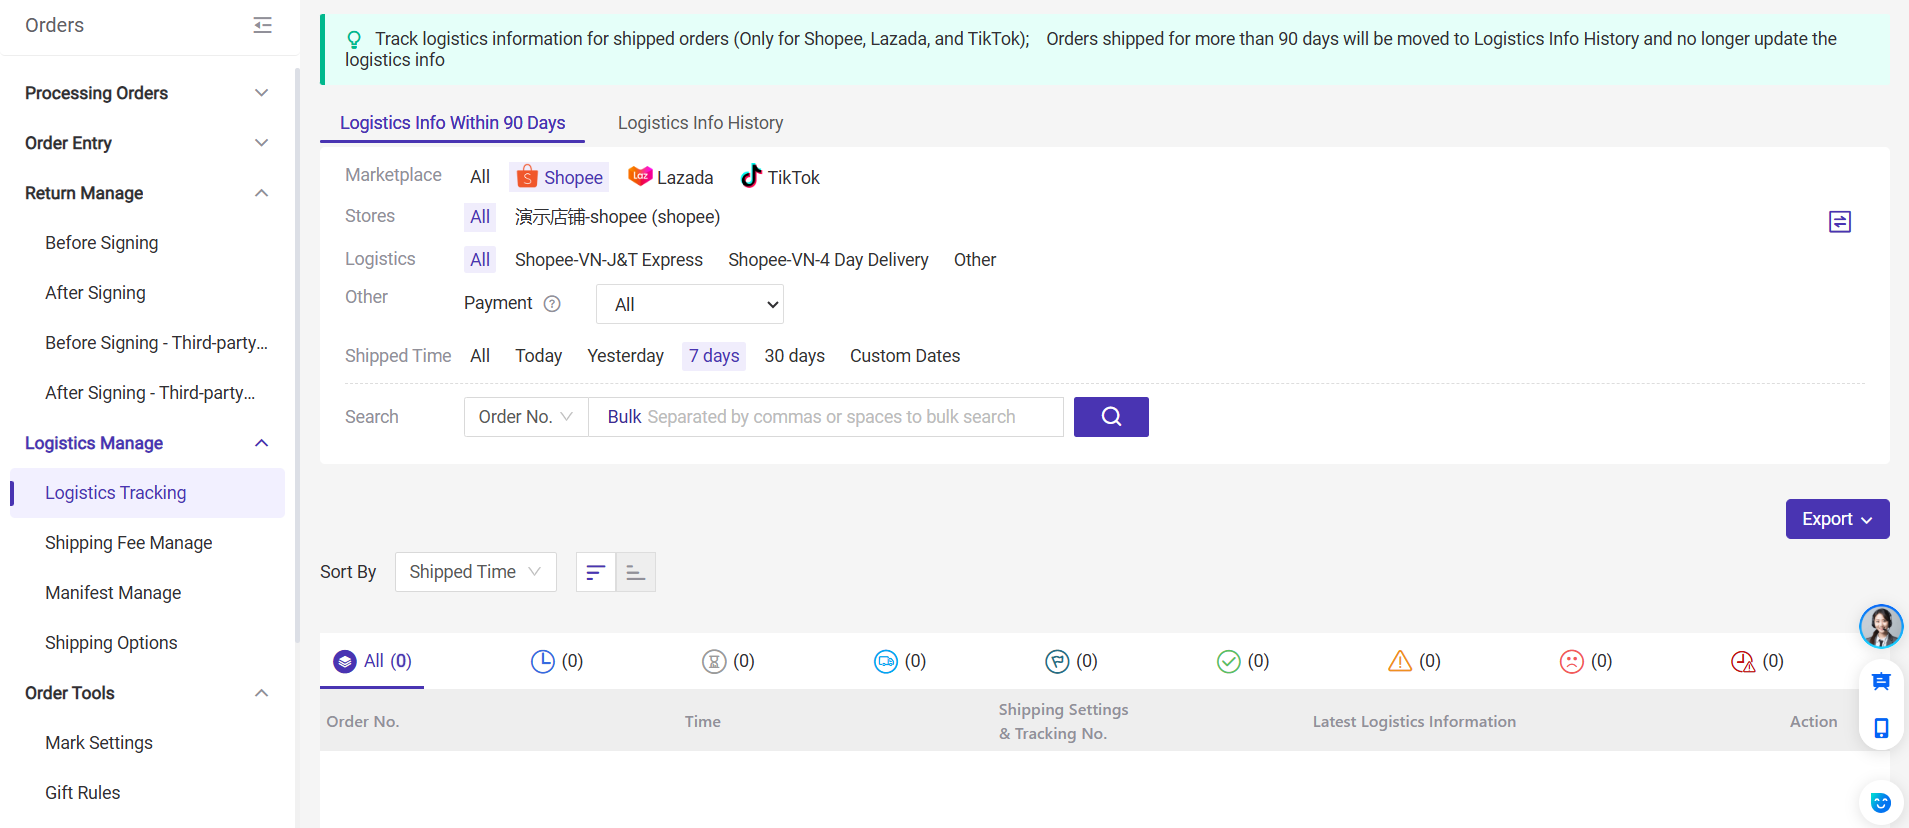Select the 演示店铺-shopee (shopee) store
This screenshot has width=1909, height=828.
[x=617, y=217]
